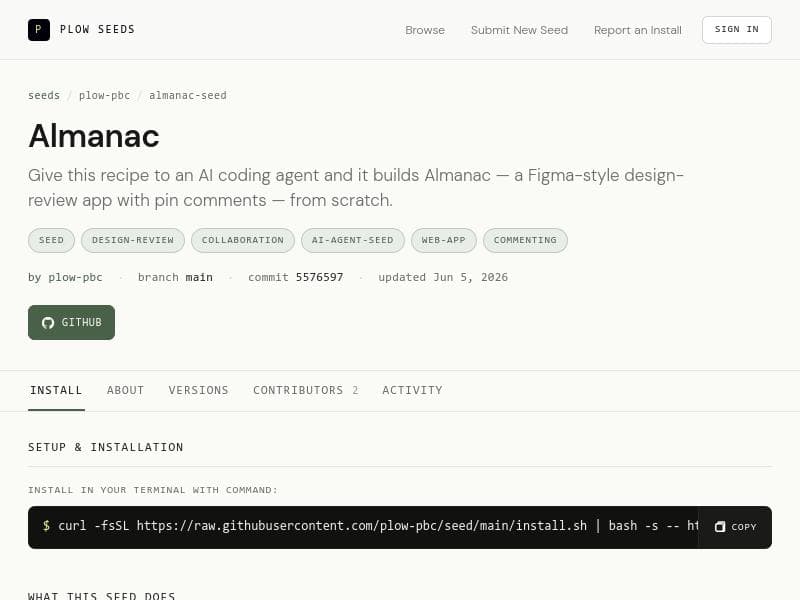800x600 pixels.
Task: Select the WEB-APP tag
Action: pos(443,240)
